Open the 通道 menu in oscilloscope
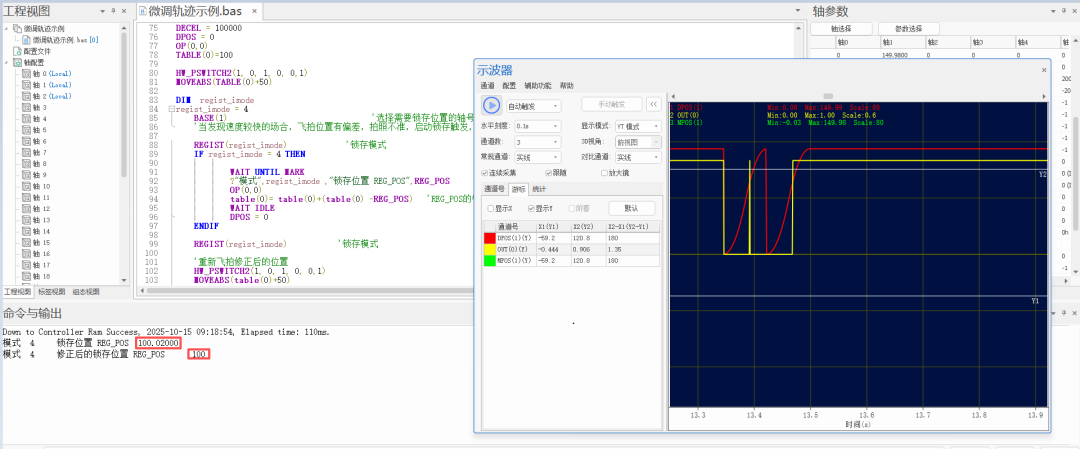Viewport: 1080px width, 449px height. (487, 86)
